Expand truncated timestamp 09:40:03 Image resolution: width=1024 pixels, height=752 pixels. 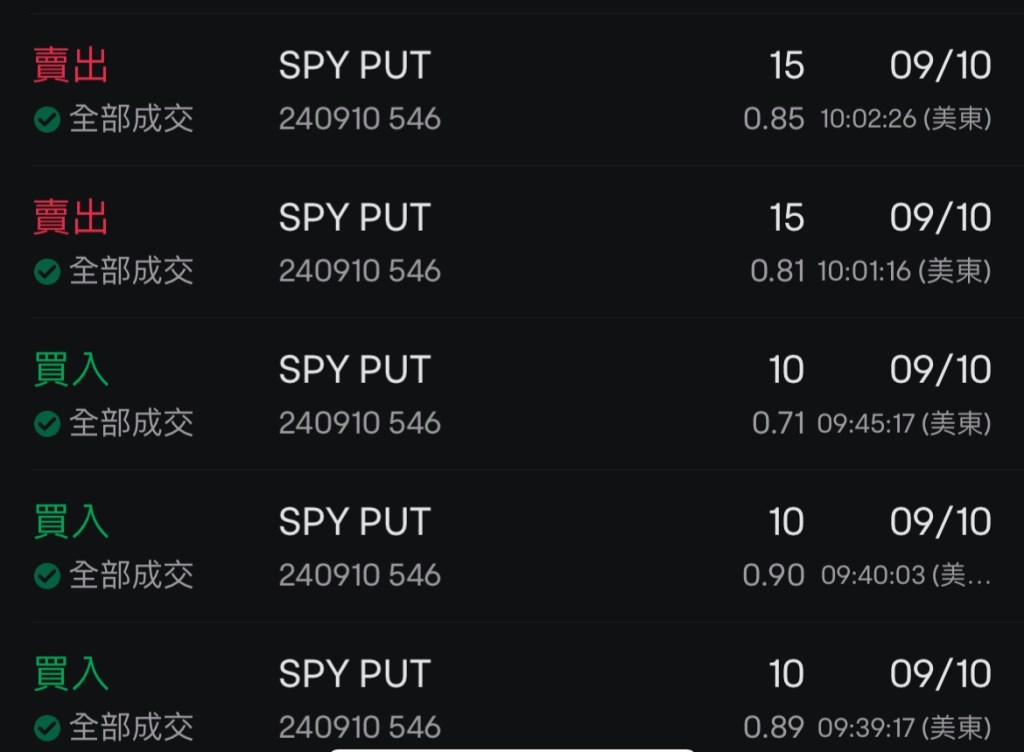905,576
